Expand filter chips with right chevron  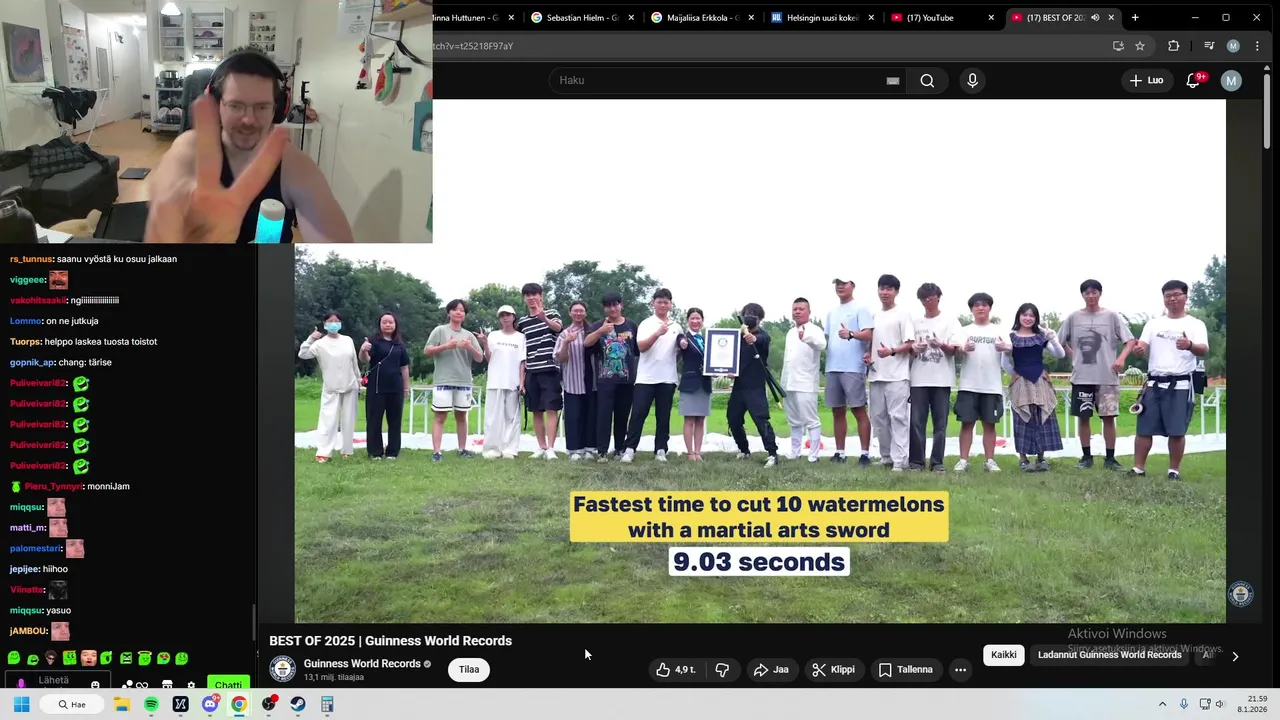pyautogui.click(x=1235, y=656)
